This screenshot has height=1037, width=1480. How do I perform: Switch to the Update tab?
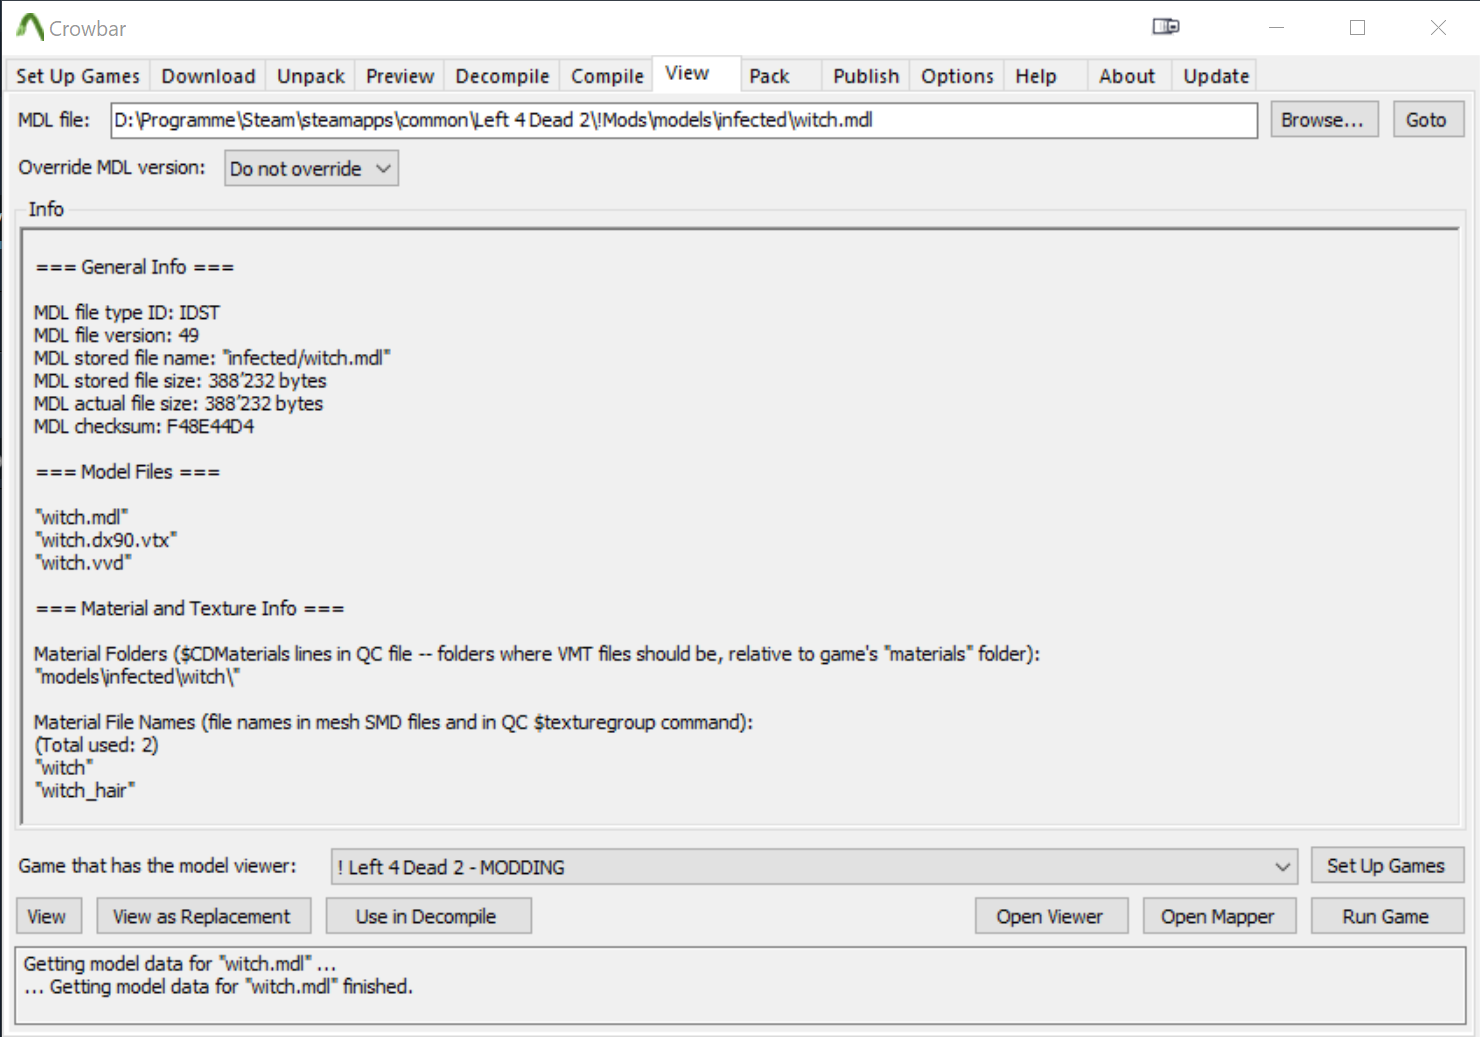[1216, 76]
